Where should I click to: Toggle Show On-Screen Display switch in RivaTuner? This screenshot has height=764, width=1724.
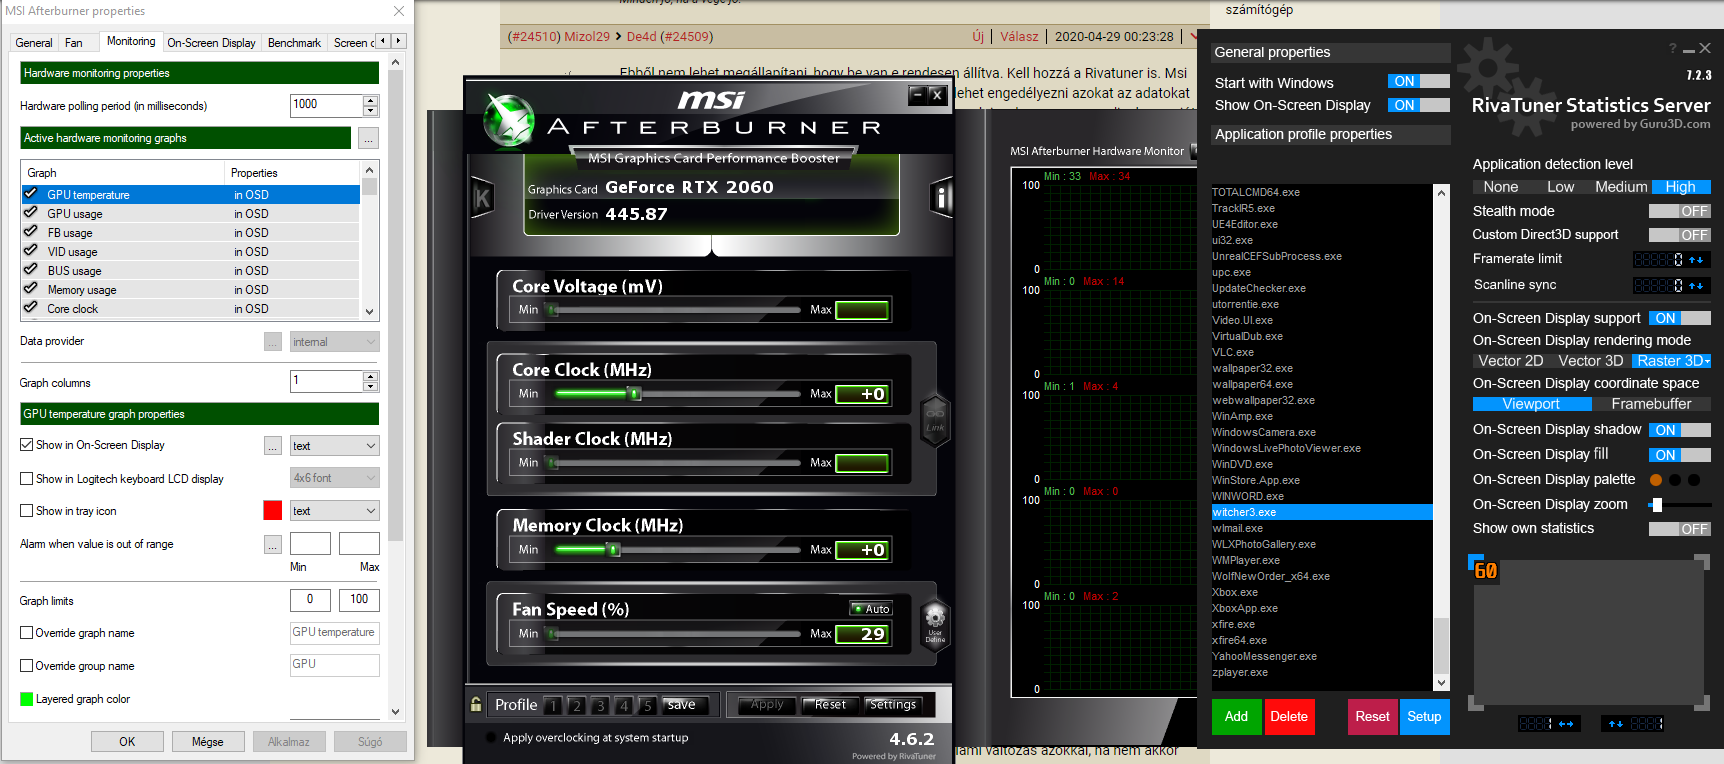[1418, 105]
